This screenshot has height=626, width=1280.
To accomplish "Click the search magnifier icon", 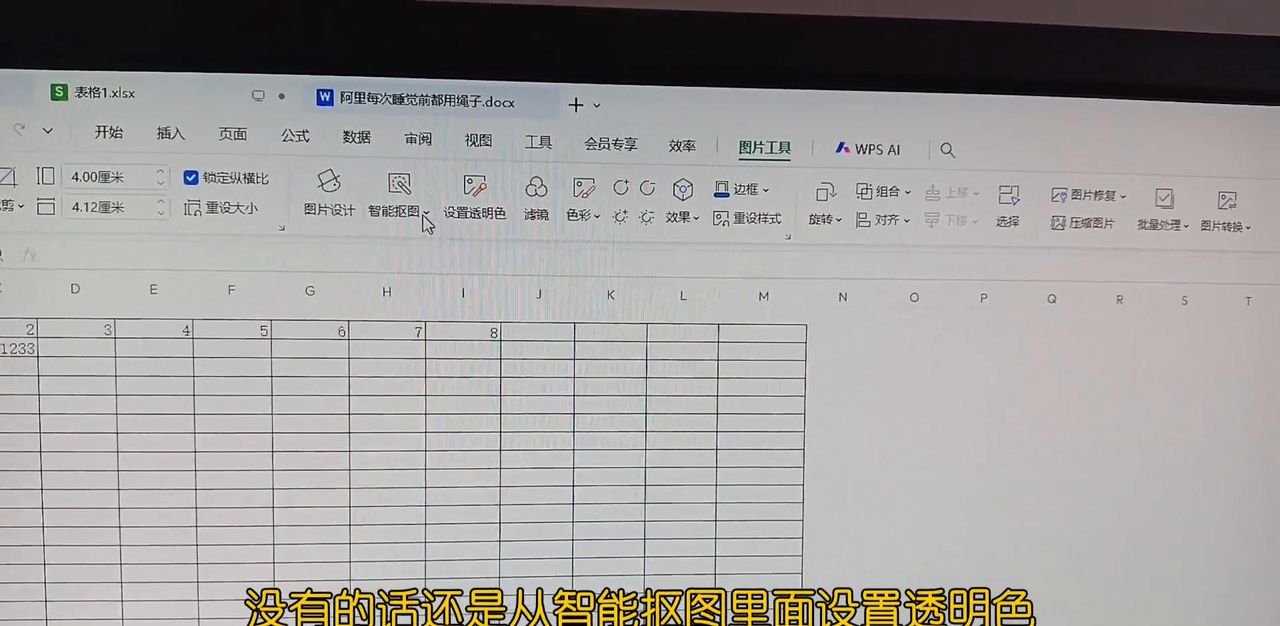I will tap(947, 149).
